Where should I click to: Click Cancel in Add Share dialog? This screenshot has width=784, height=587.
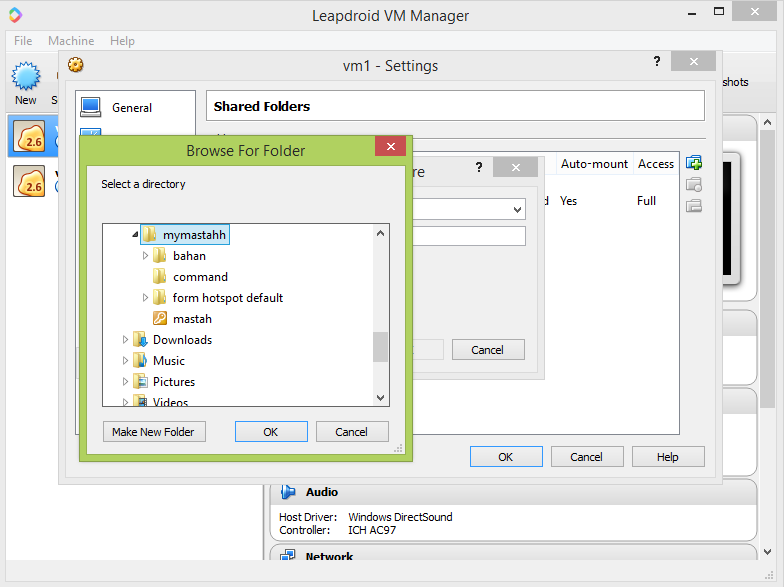point(488,350)
